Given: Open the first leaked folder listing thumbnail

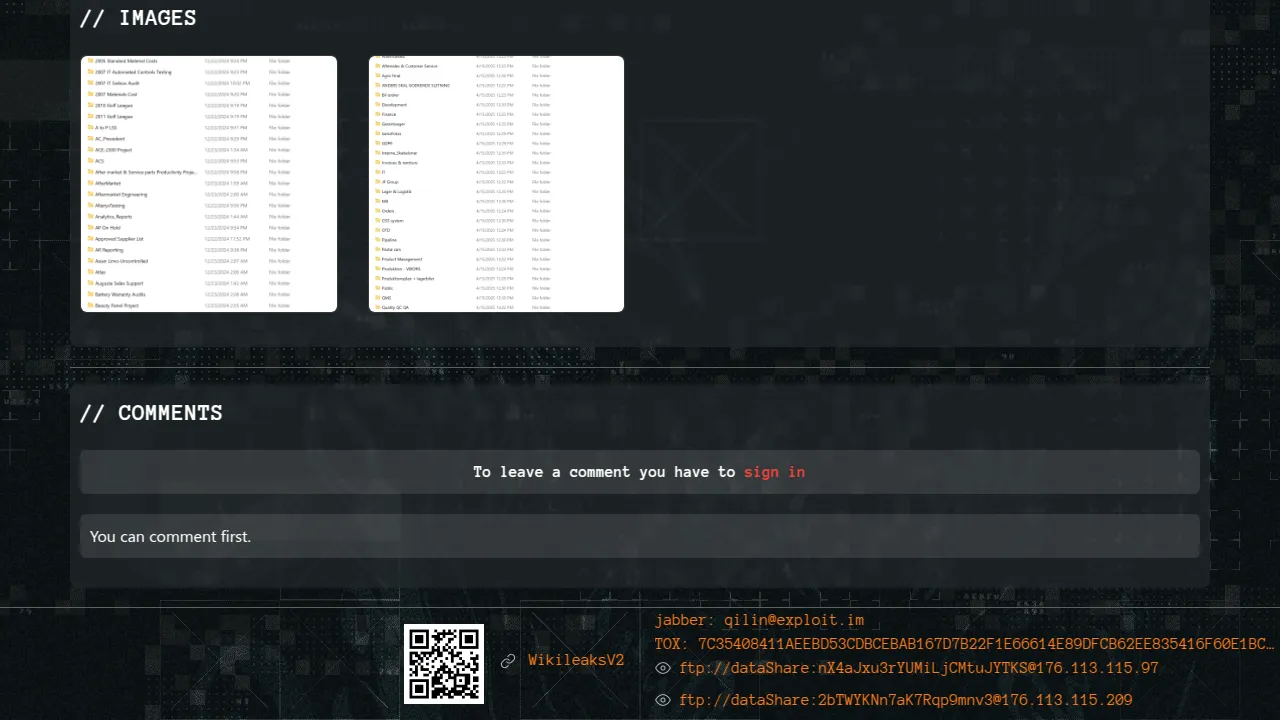Looking at the screenshot, I should [x=209, y=184].
